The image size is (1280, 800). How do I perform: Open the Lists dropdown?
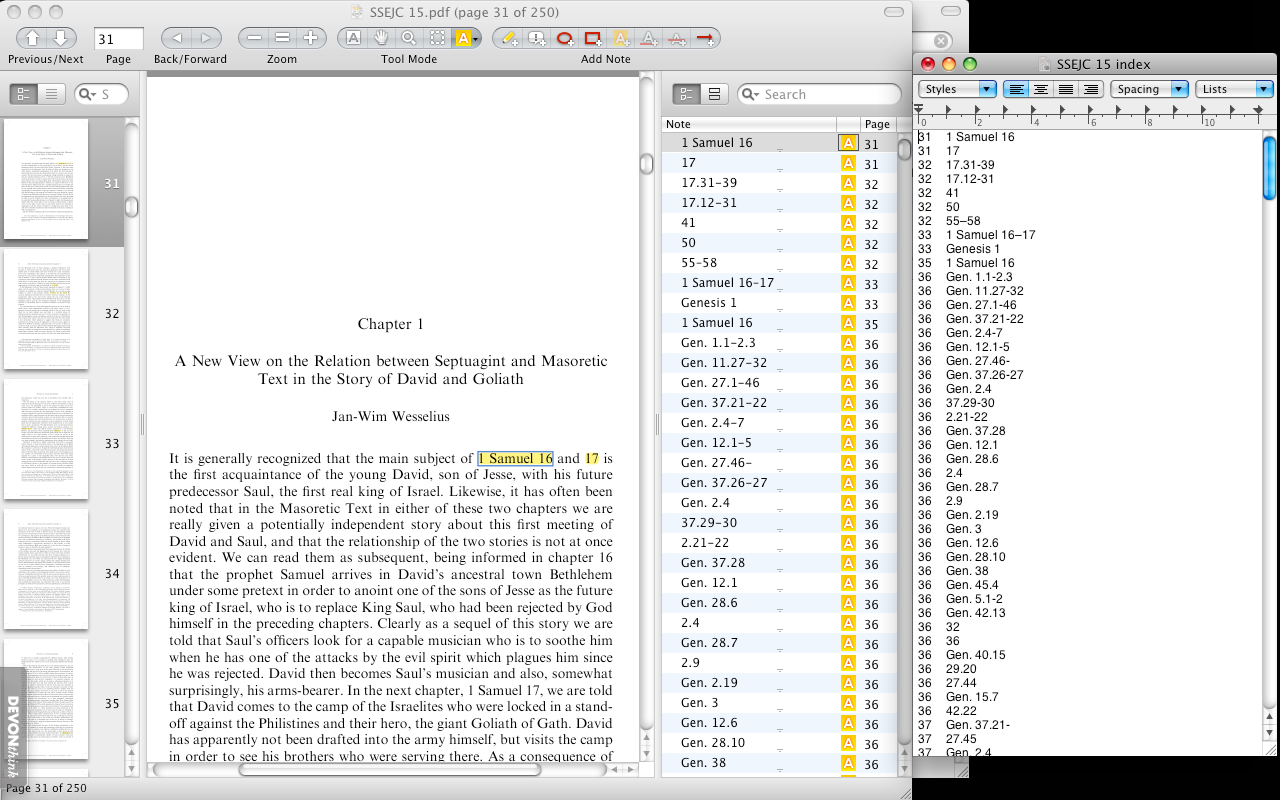click(x=1235, y=88)
